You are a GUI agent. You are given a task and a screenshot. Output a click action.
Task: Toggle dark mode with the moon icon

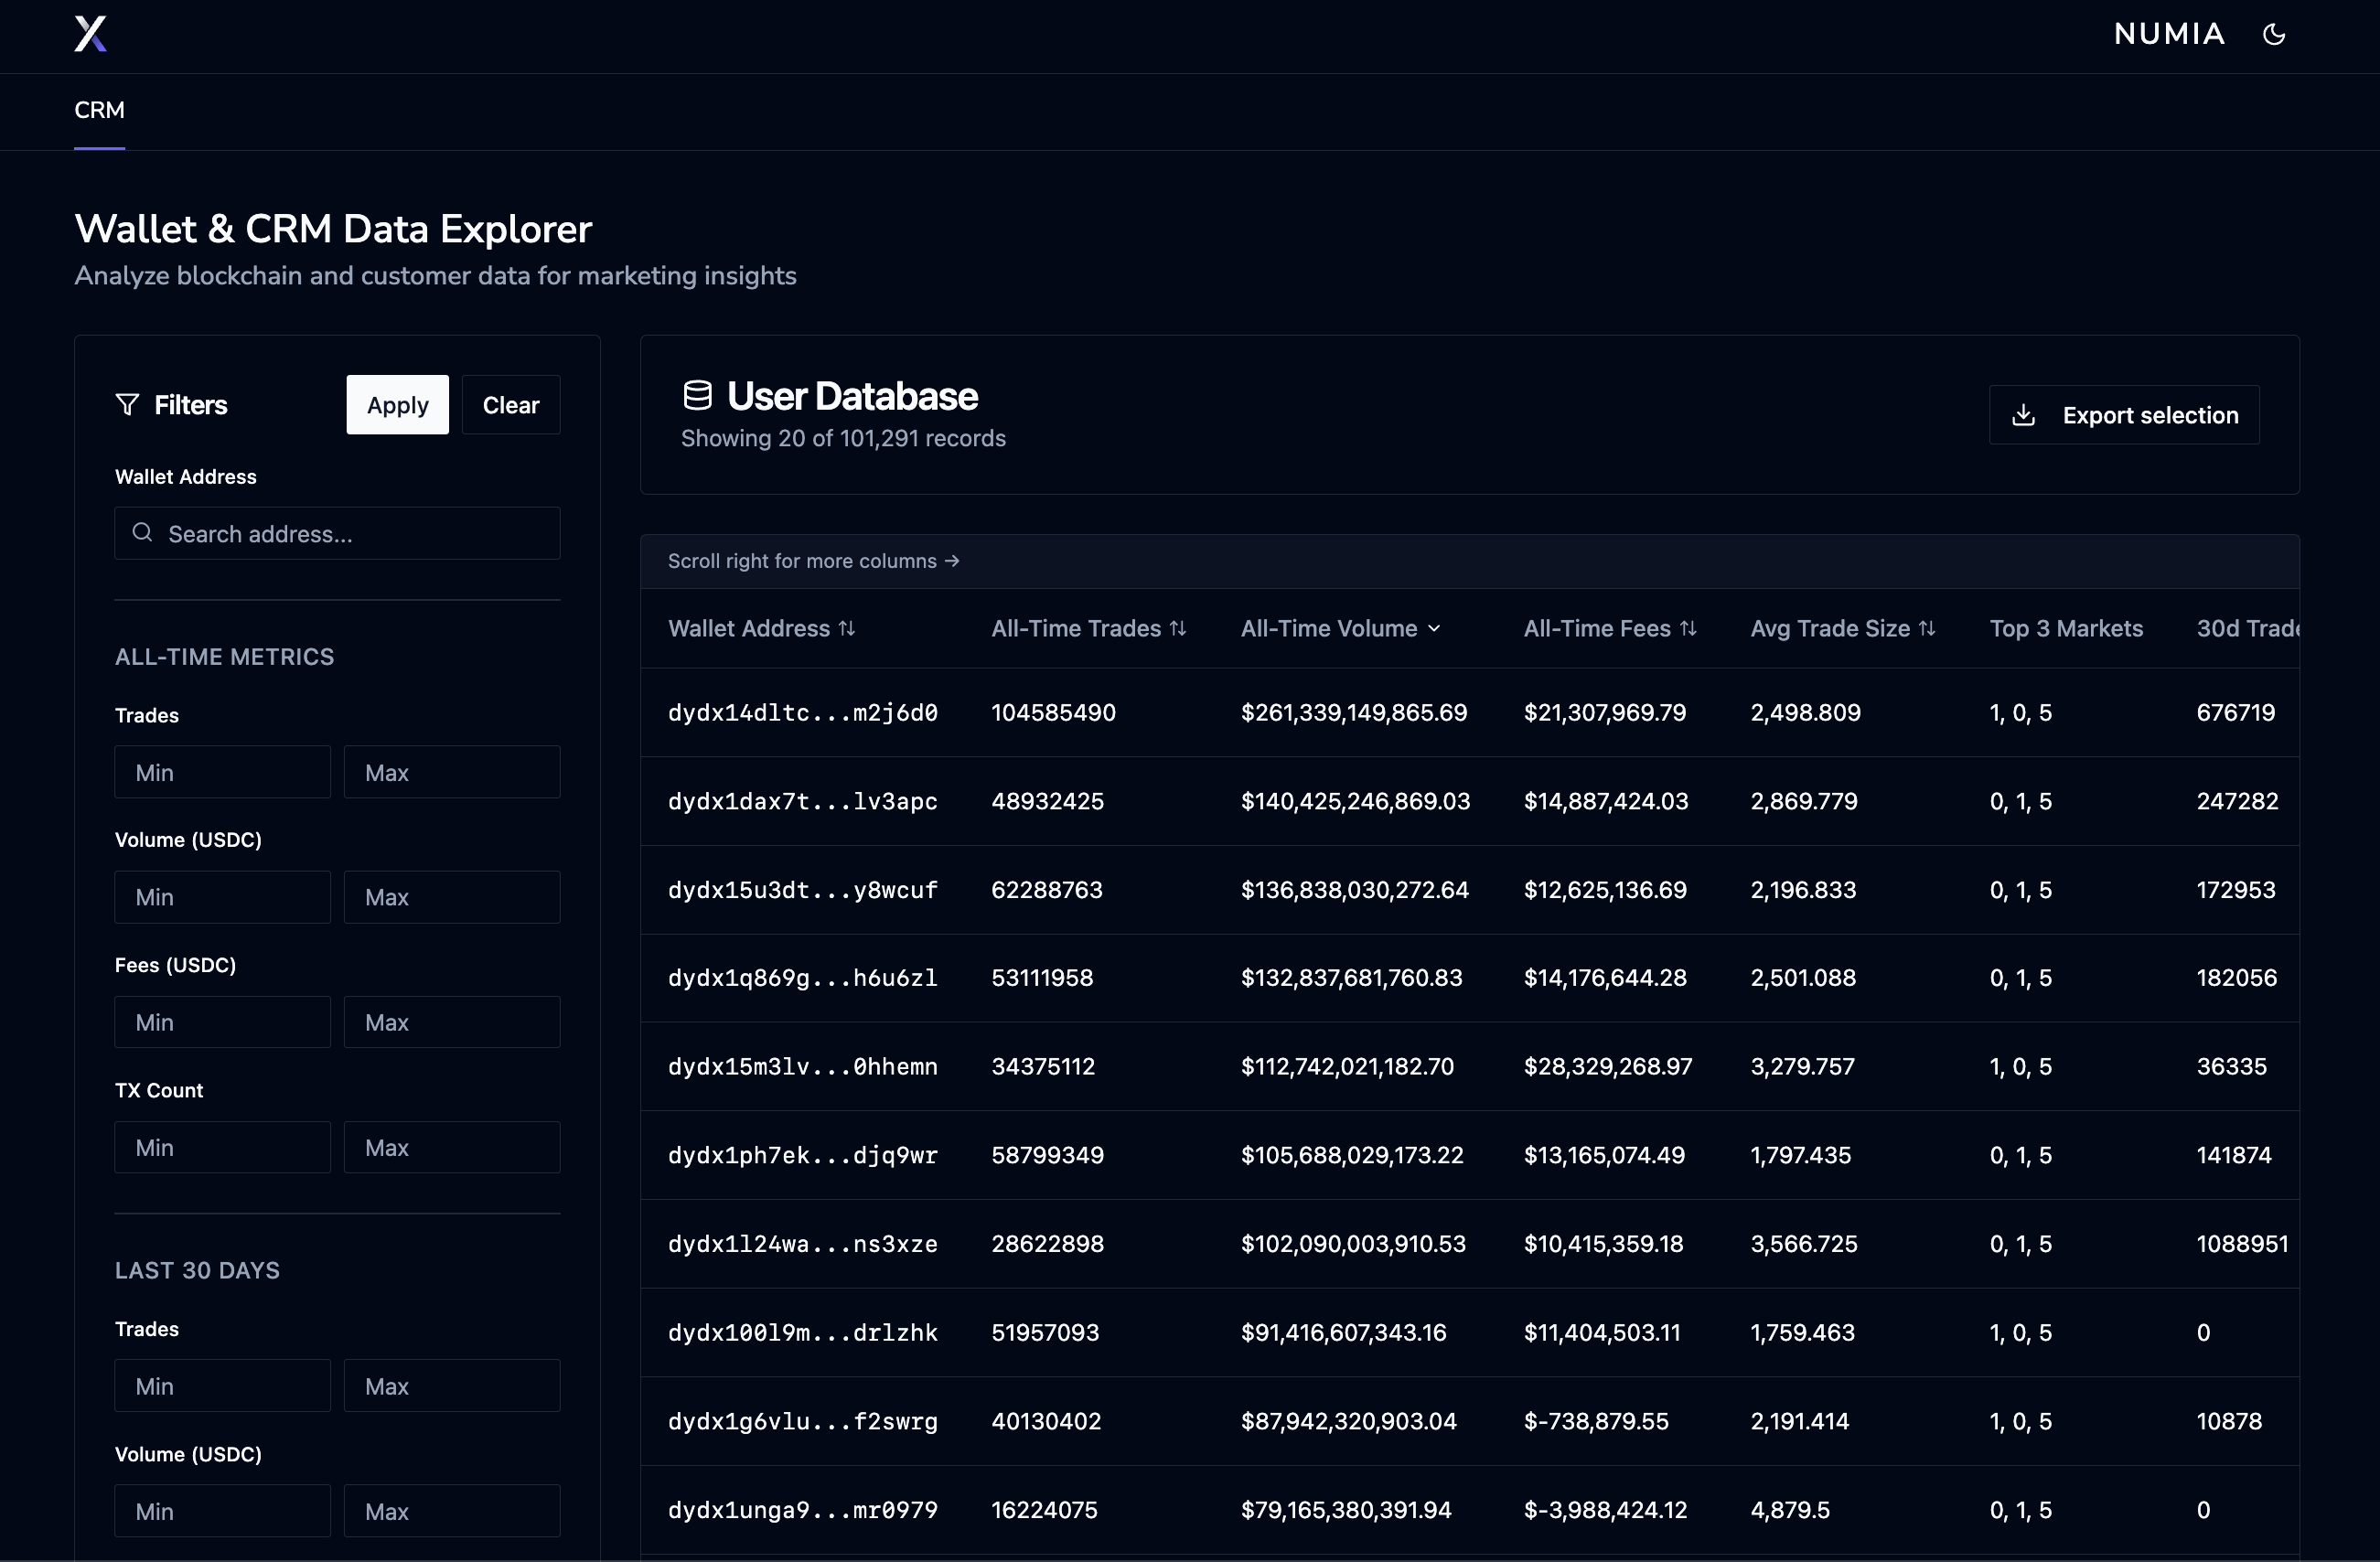point(2275,33)
